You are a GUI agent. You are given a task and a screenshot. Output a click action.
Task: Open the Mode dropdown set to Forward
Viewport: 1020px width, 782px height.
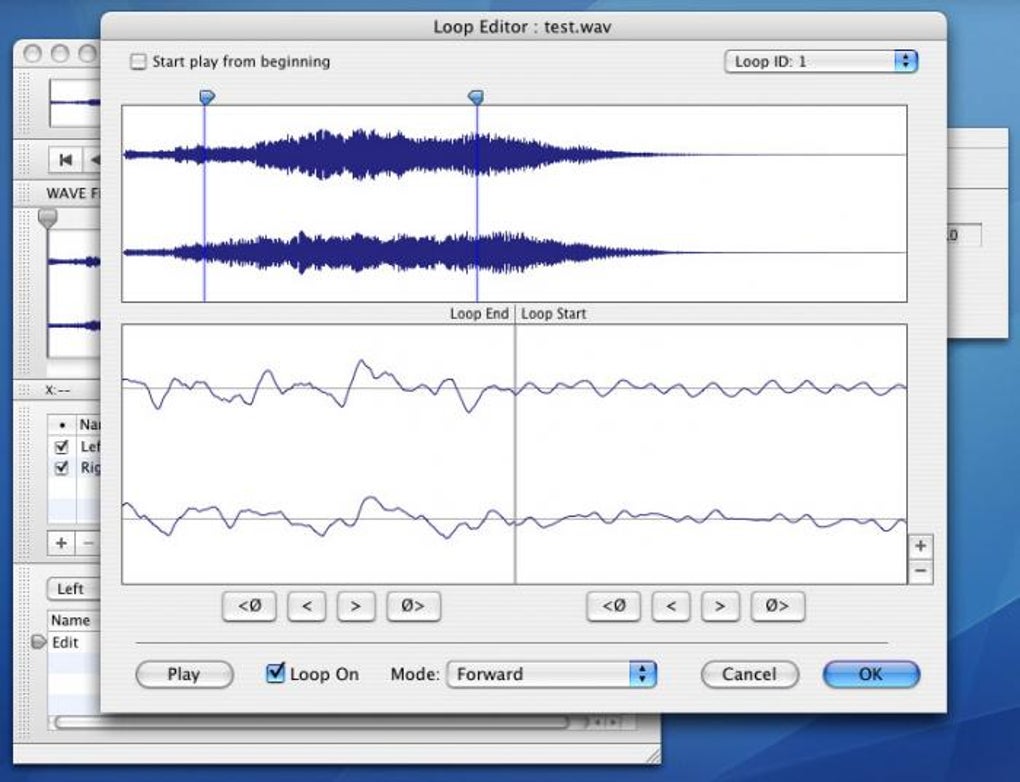[x=552, y=674]
